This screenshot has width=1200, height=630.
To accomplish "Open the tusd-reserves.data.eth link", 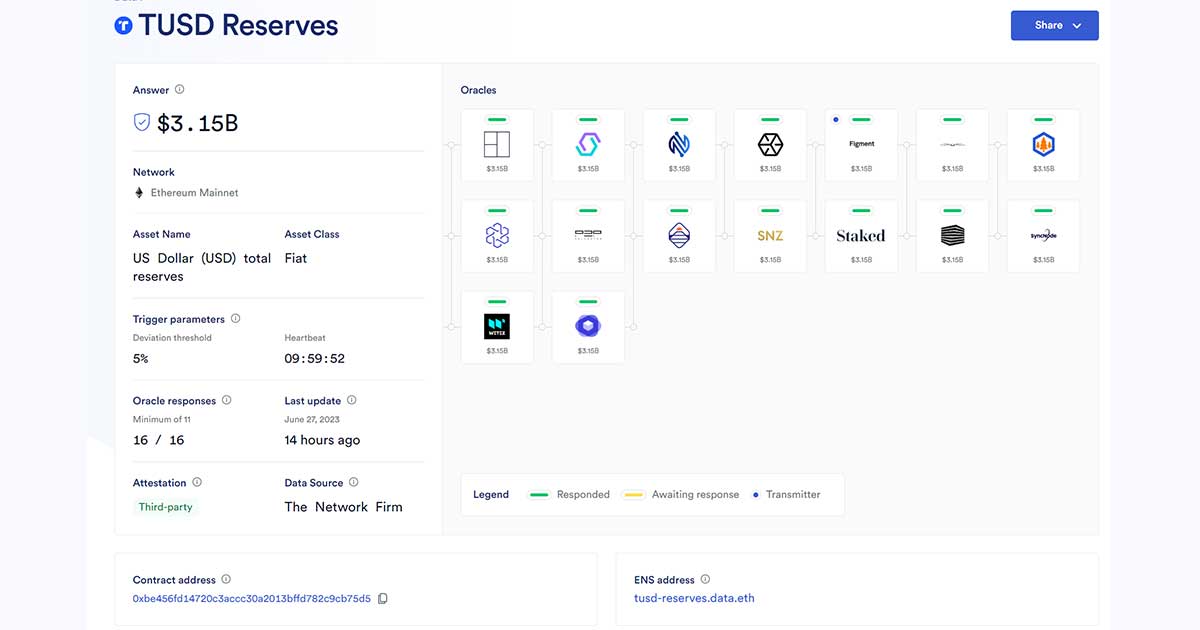I will (x=694, y=599).
